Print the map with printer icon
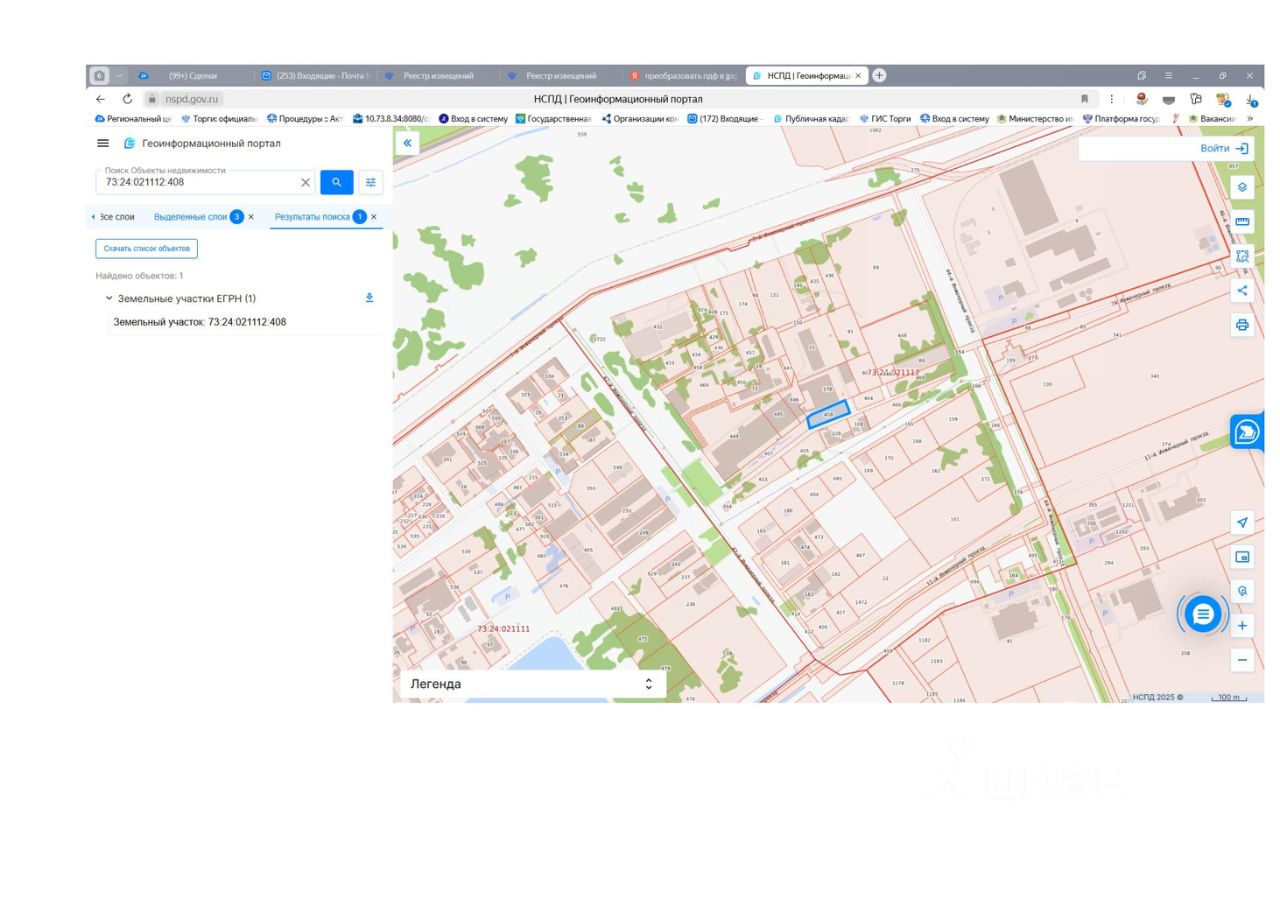This screenshot has width=1280, height=905. (x=1242, y=325)
